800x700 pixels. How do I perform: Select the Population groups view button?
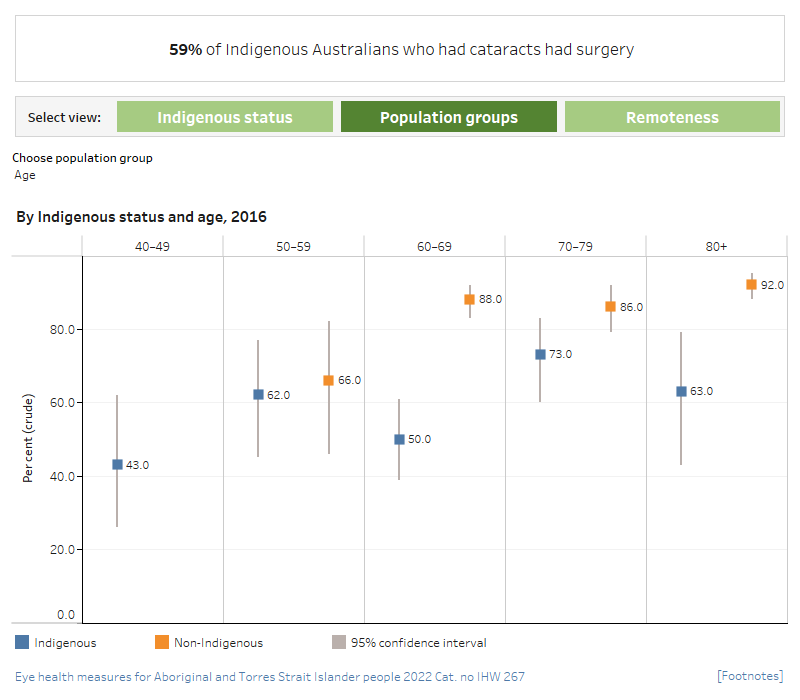point(449,116)
